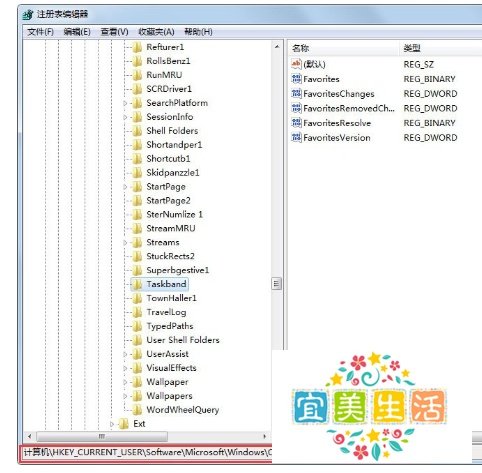482x473 pixels.
Task: Expand the SessionInfo key
Action: [125, 117]
